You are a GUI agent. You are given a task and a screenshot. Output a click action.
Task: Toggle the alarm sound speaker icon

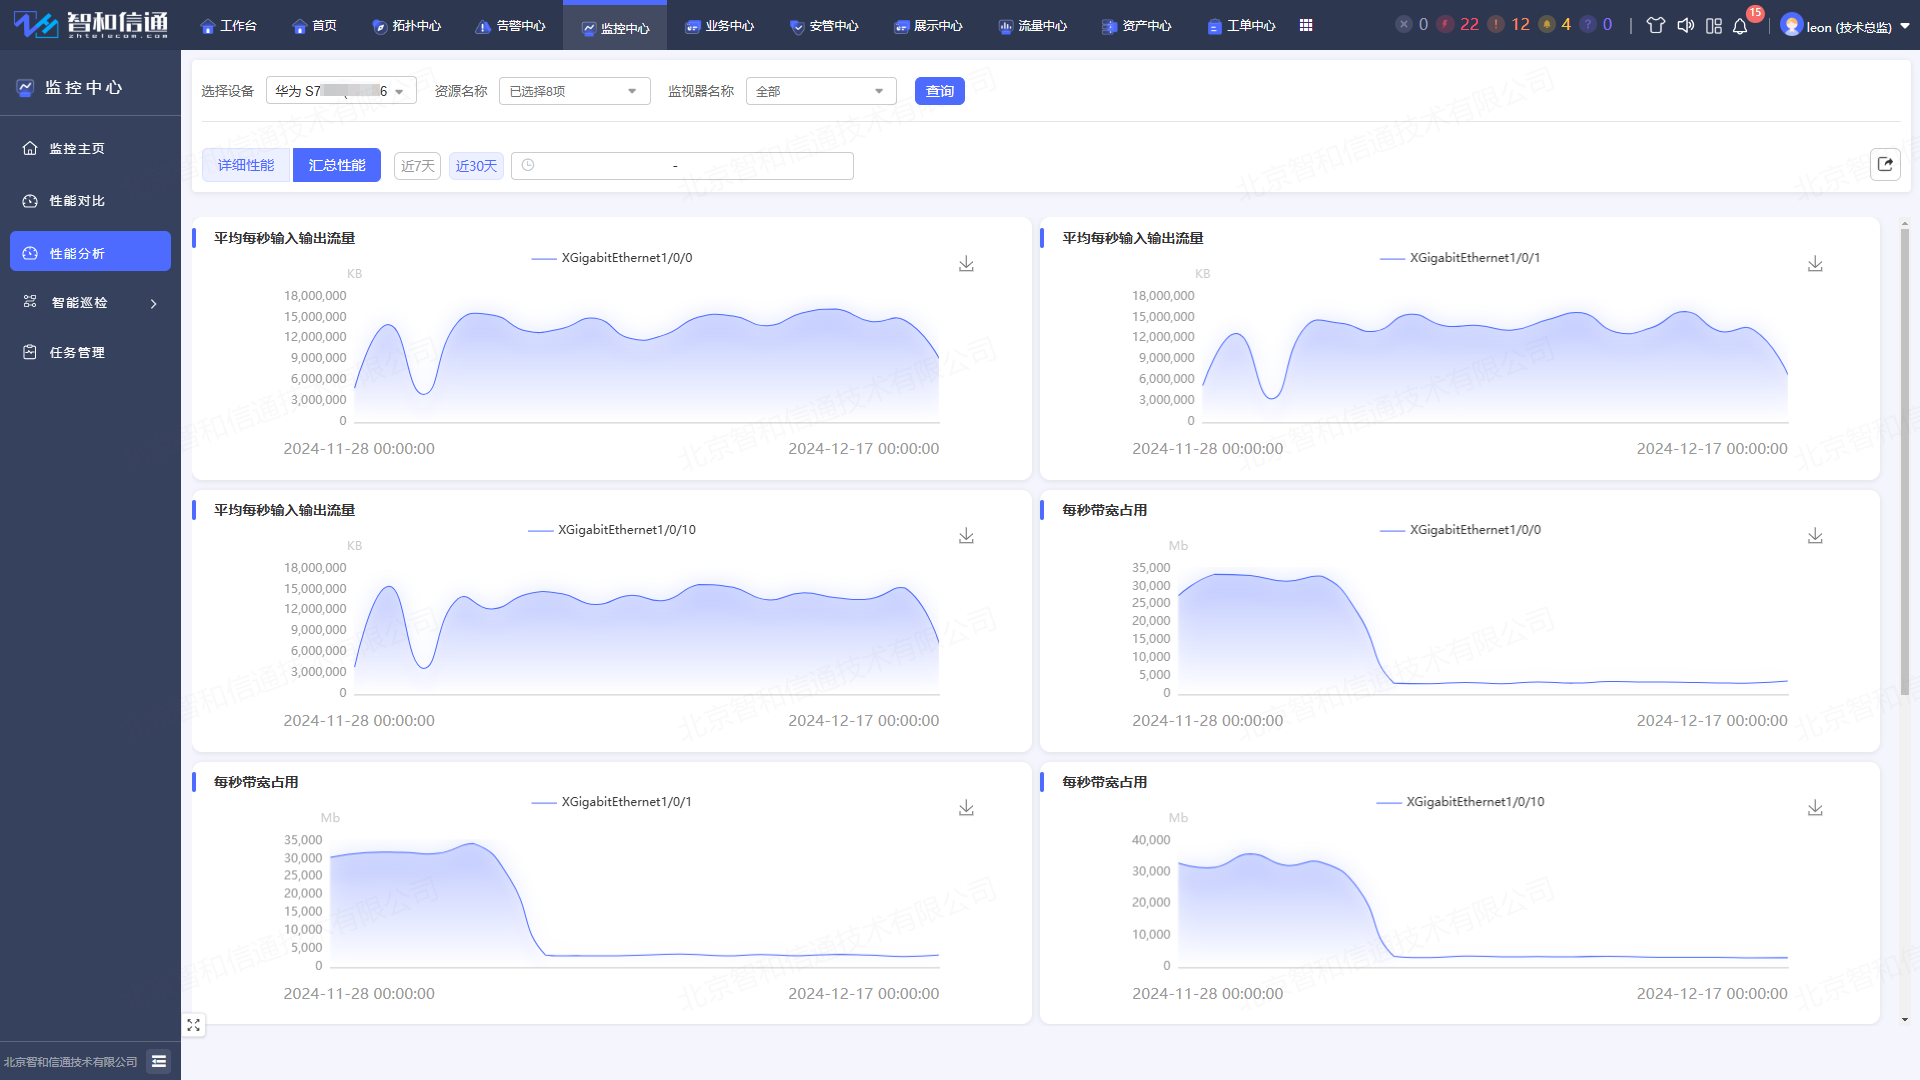(1685, 25)
